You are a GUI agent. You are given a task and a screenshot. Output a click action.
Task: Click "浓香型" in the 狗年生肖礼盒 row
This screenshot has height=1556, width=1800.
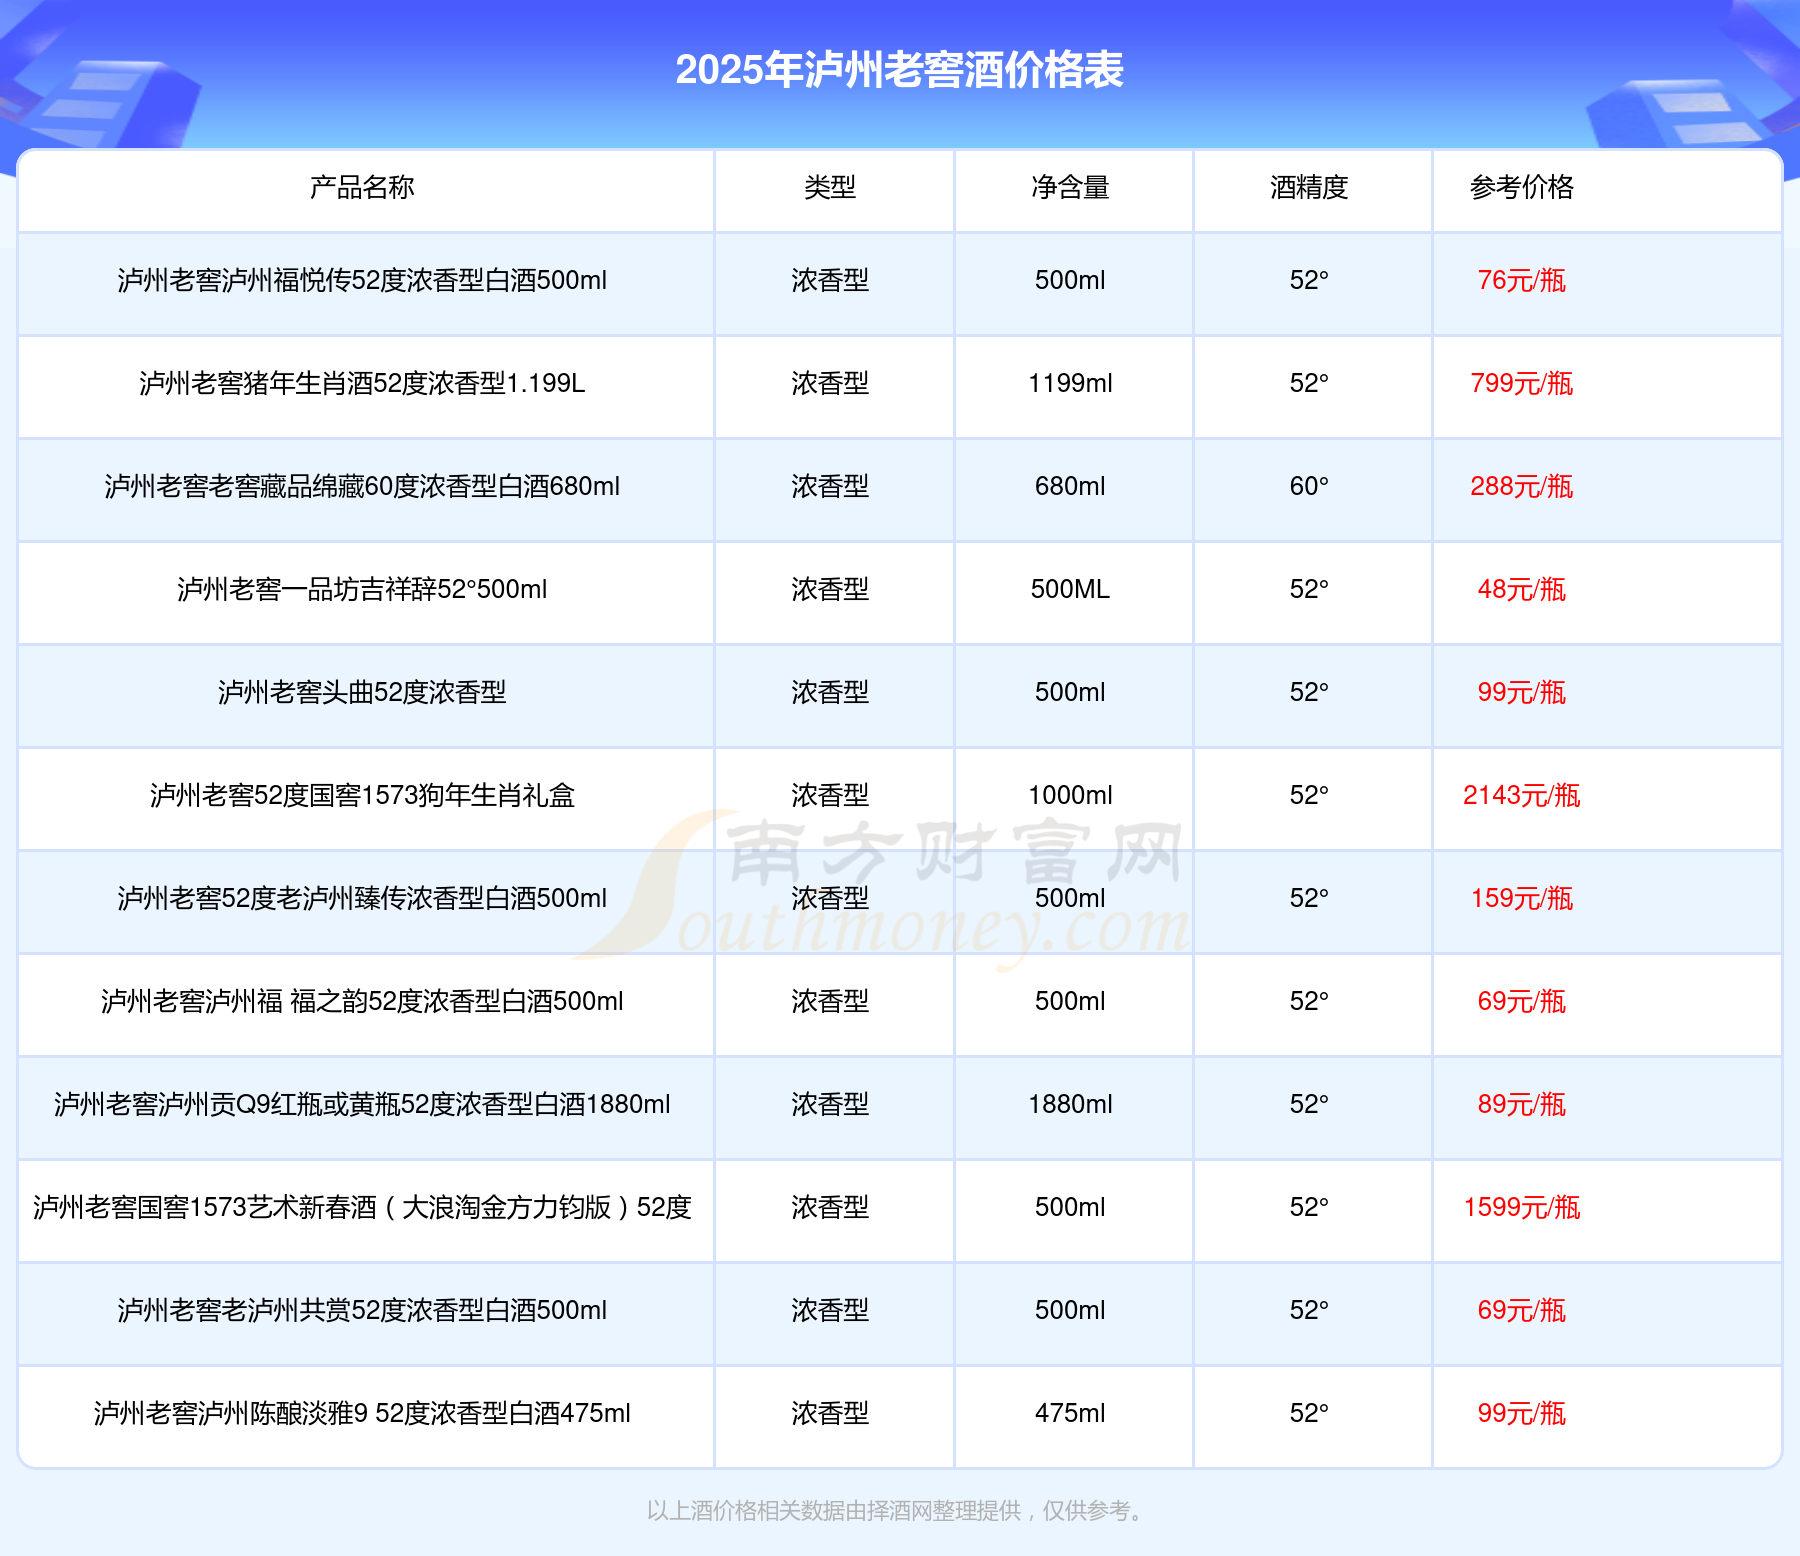(x=830, y=795)
